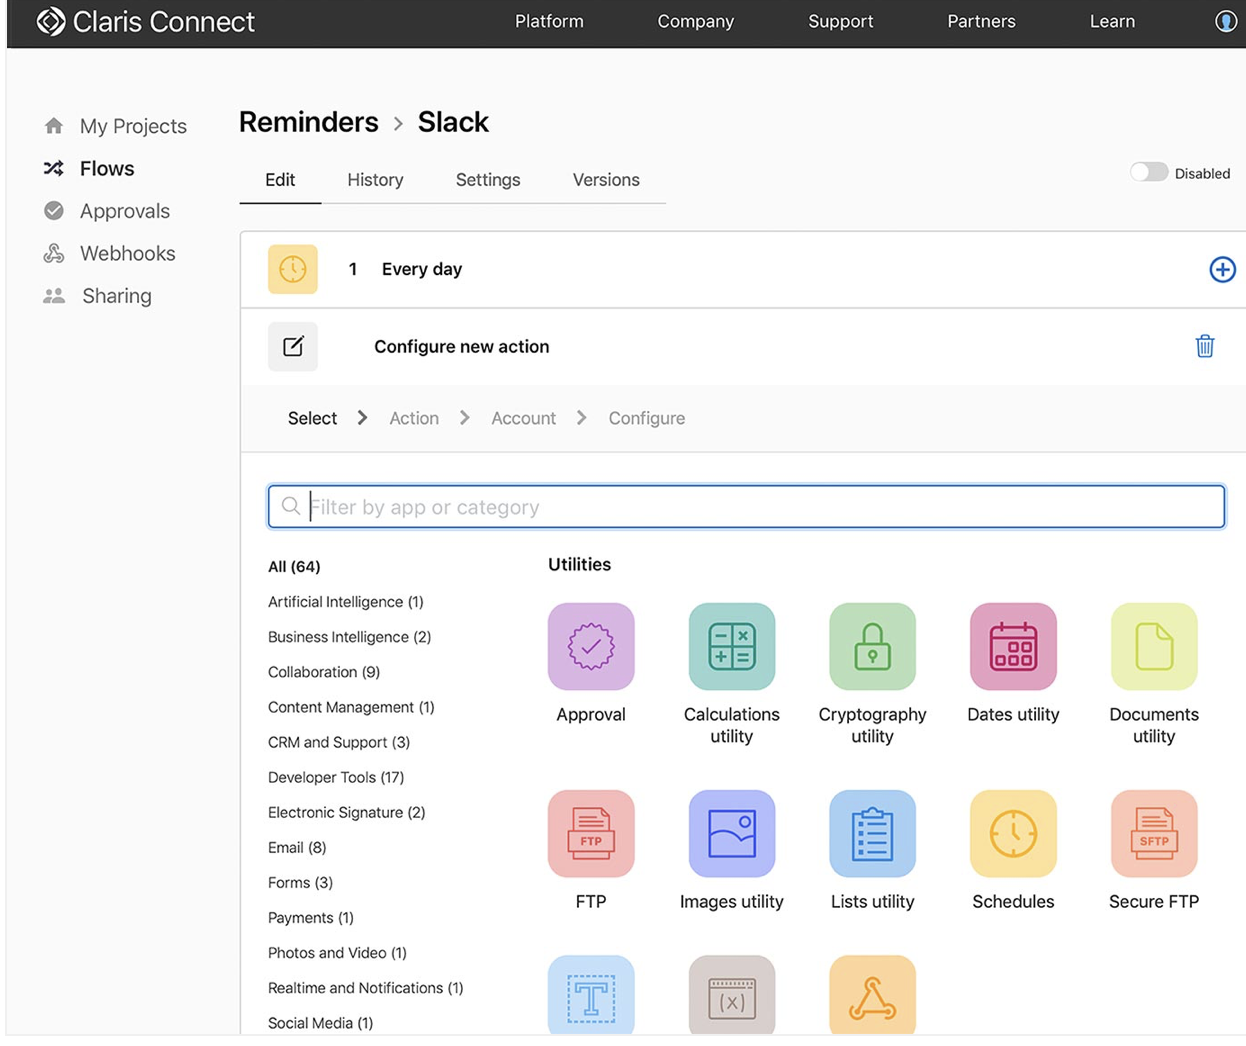Image resolution: width=1246 pixels, height=1046 pixels.
Task: Open the Versions tab
Action: click(605, 180)
